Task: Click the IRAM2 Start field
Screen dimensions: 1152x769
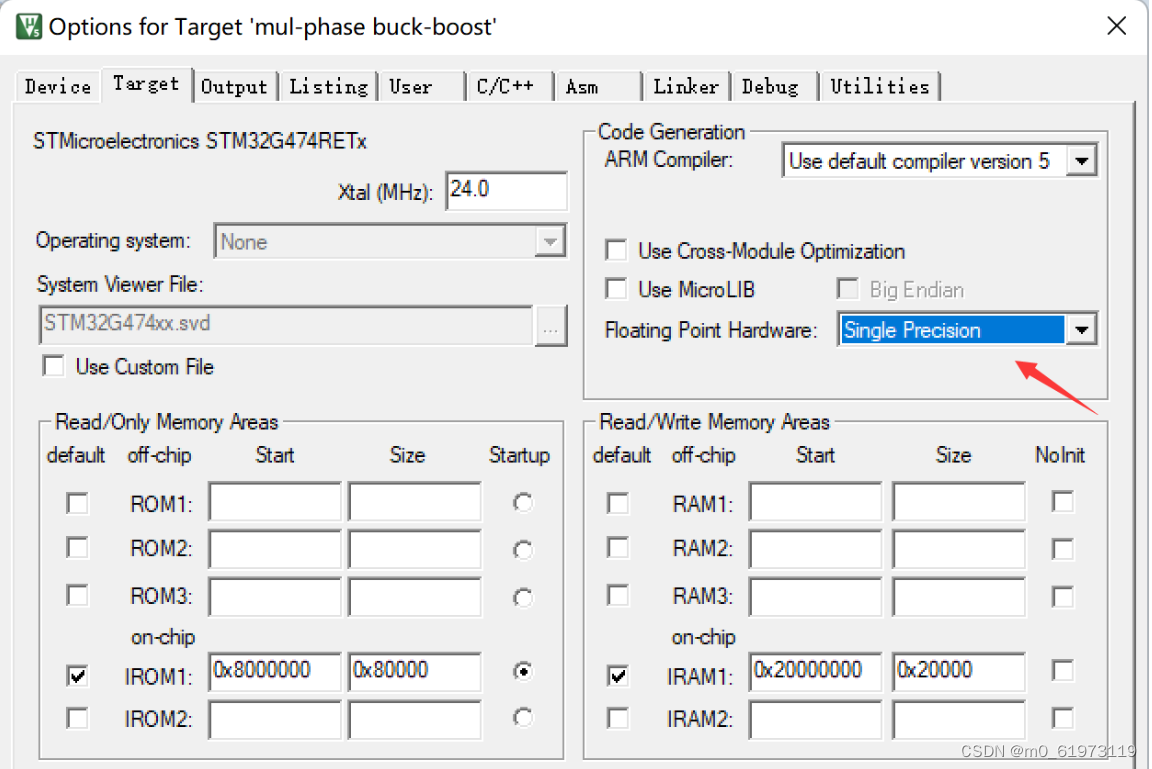Action: point(816,719)
